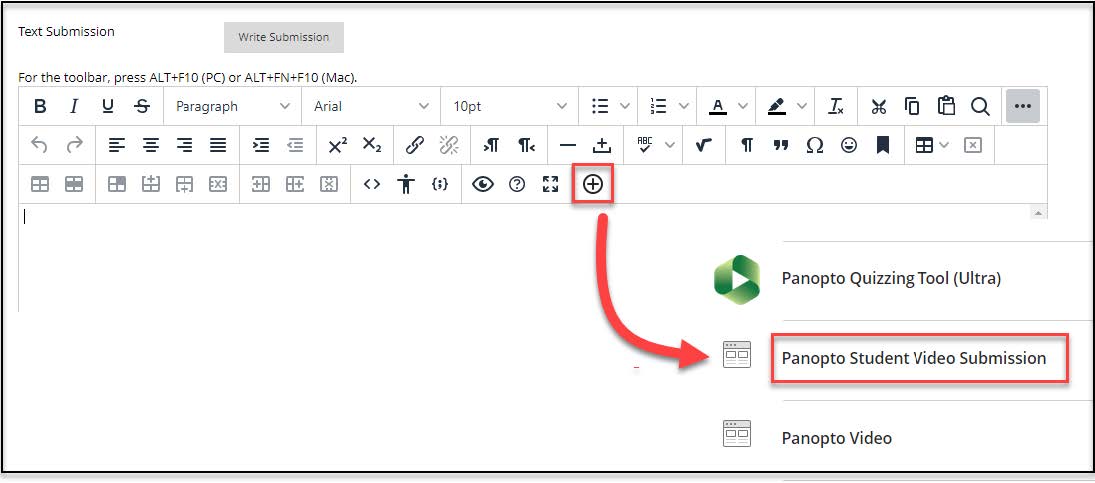Expand bullet list style options arrow

coord(625,106)
